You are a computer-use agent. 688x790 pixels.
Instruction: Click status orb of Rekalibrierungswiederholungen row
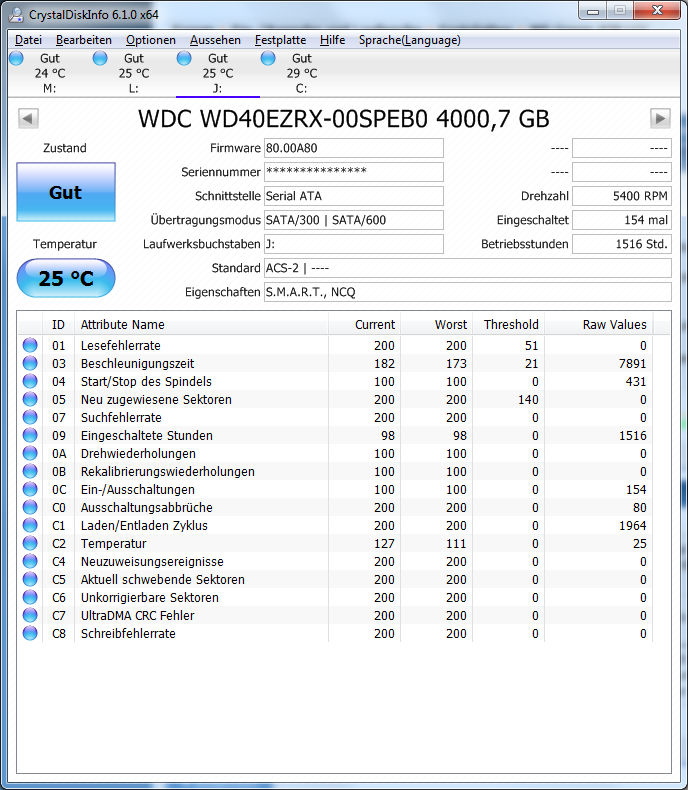(30, 471)
